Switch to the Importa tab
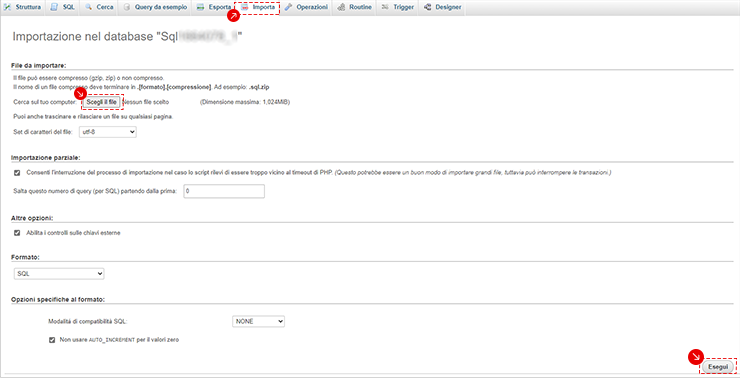740x378 pixels. click(x=258, y=8)
